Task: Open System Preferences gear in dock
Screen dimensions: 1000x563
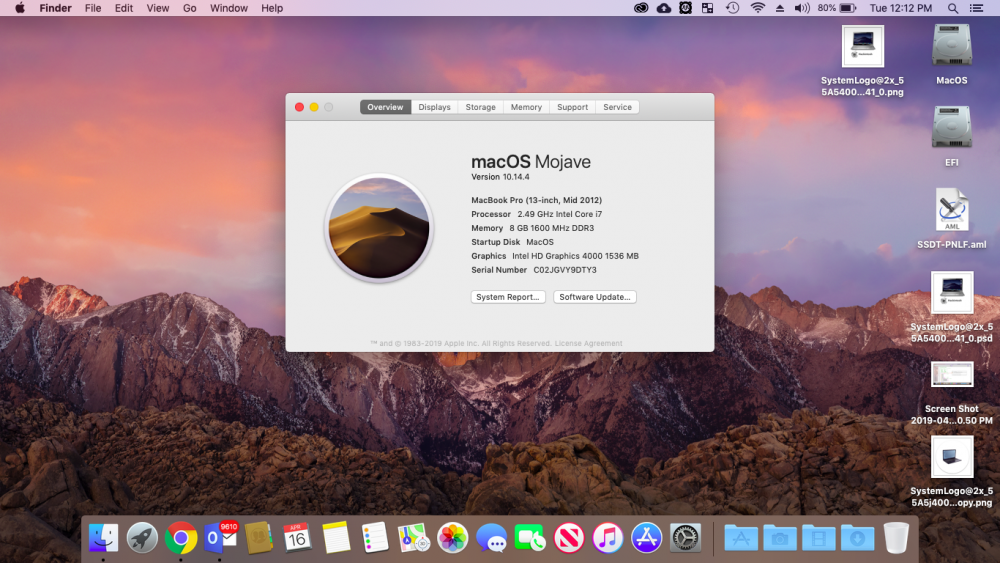Action: pos(686,538)
